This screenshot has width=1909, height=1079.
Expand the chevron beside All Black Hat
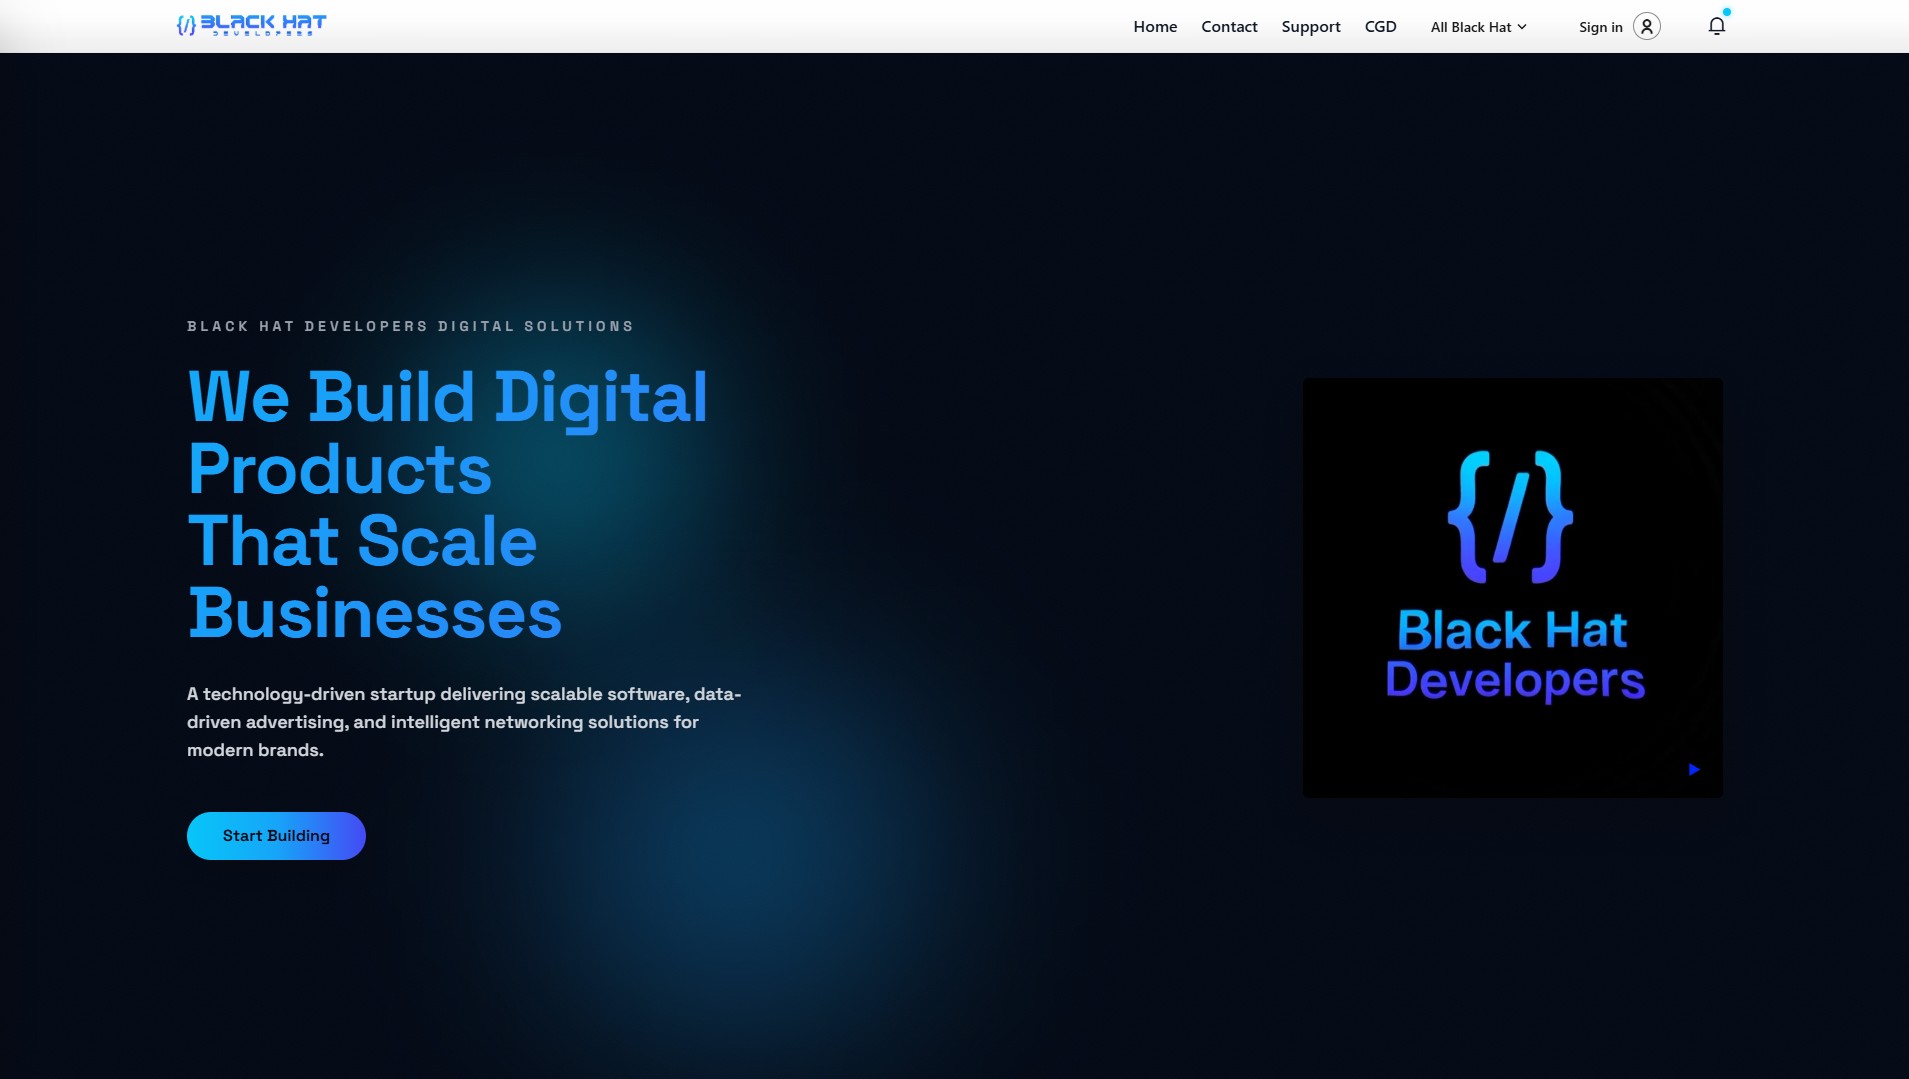pos(1522,27)
